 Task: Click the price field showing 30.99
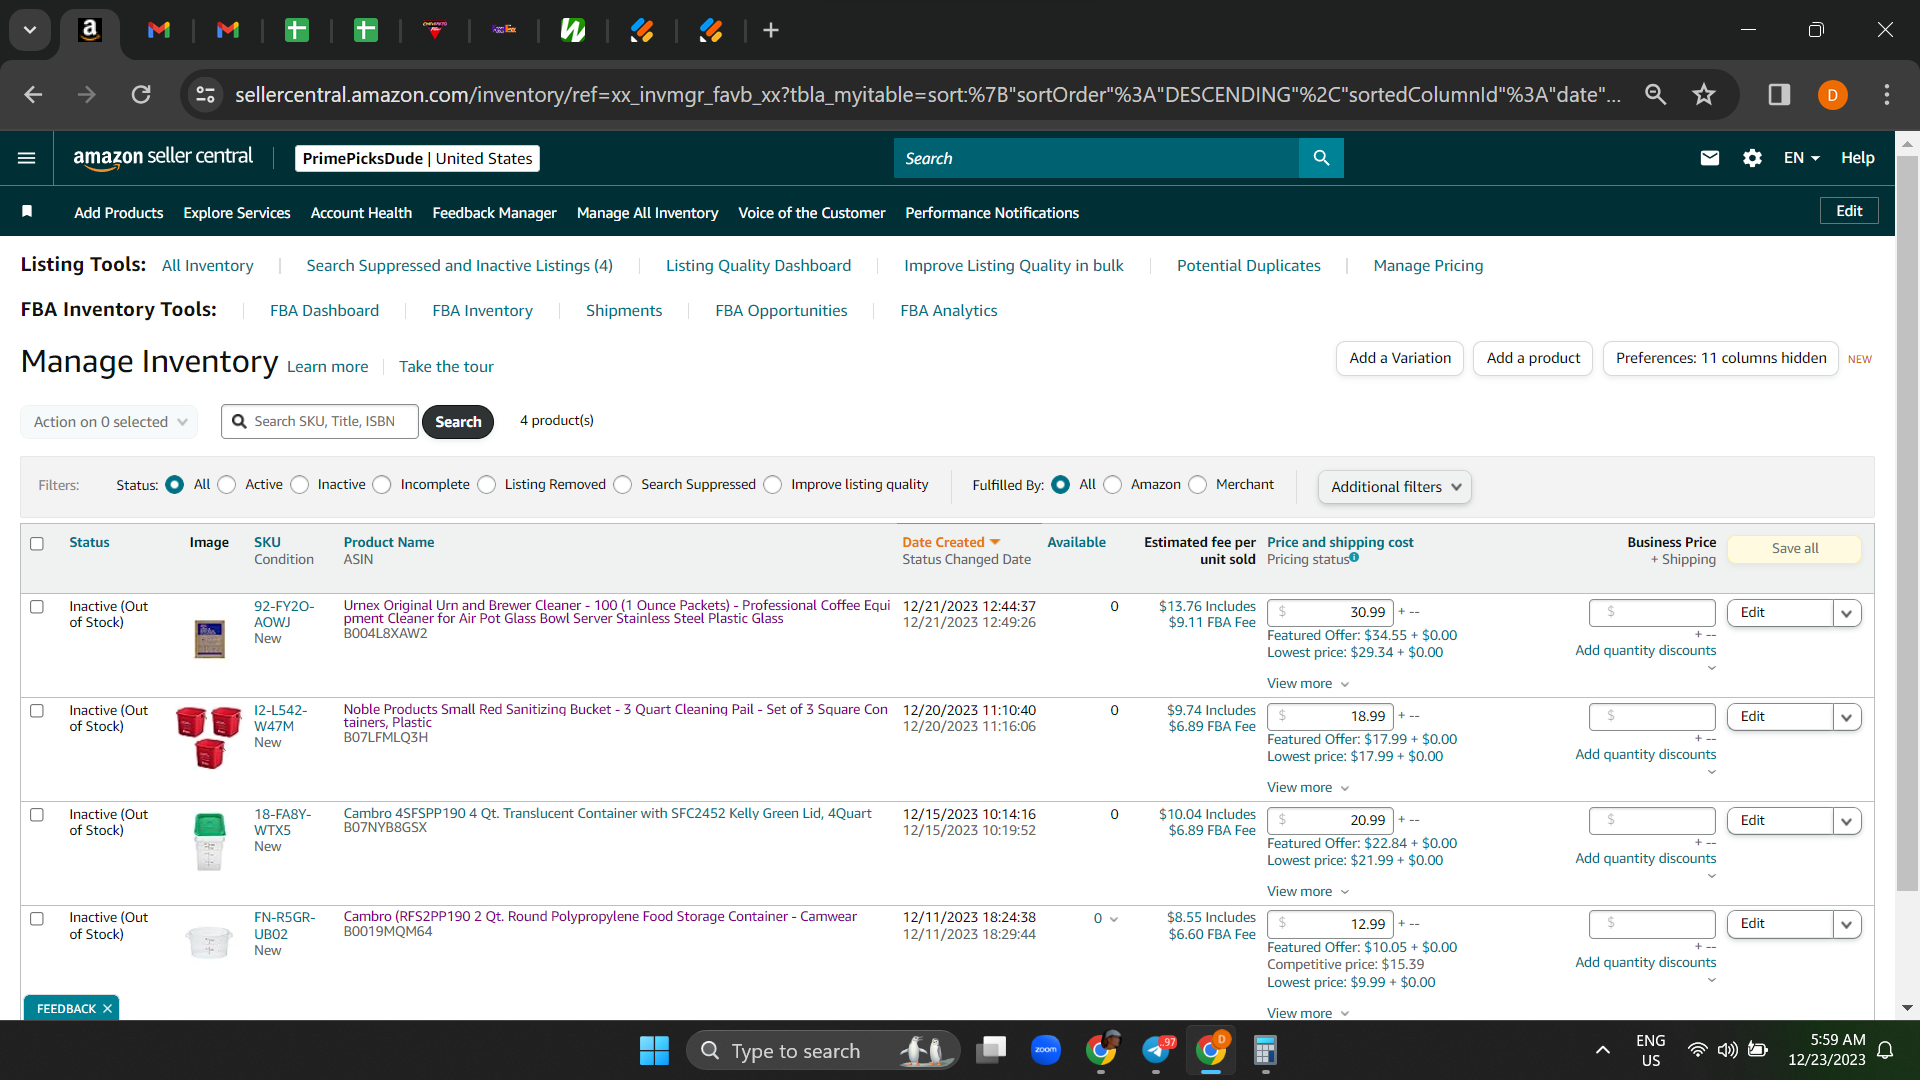[x=1329, y=613]
